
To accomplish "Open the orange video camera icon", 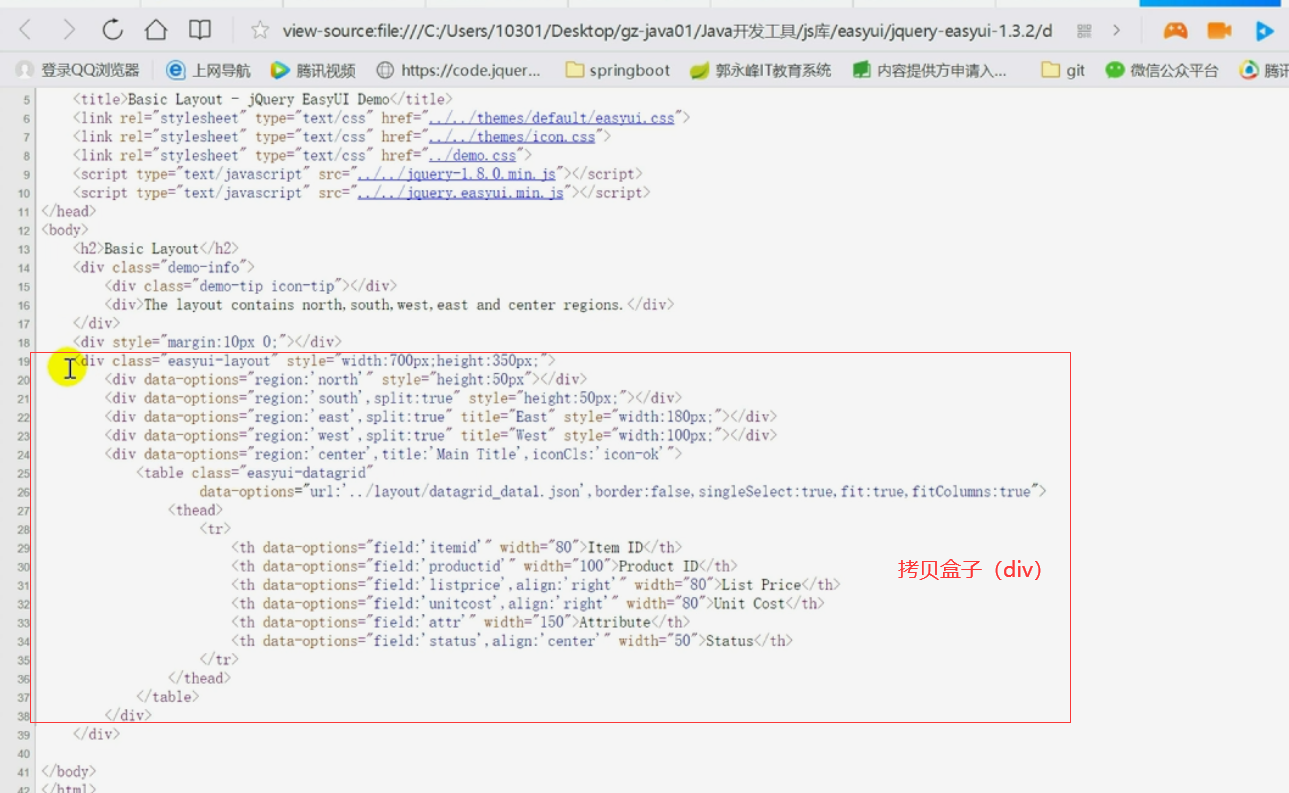I will point(1219,30).
